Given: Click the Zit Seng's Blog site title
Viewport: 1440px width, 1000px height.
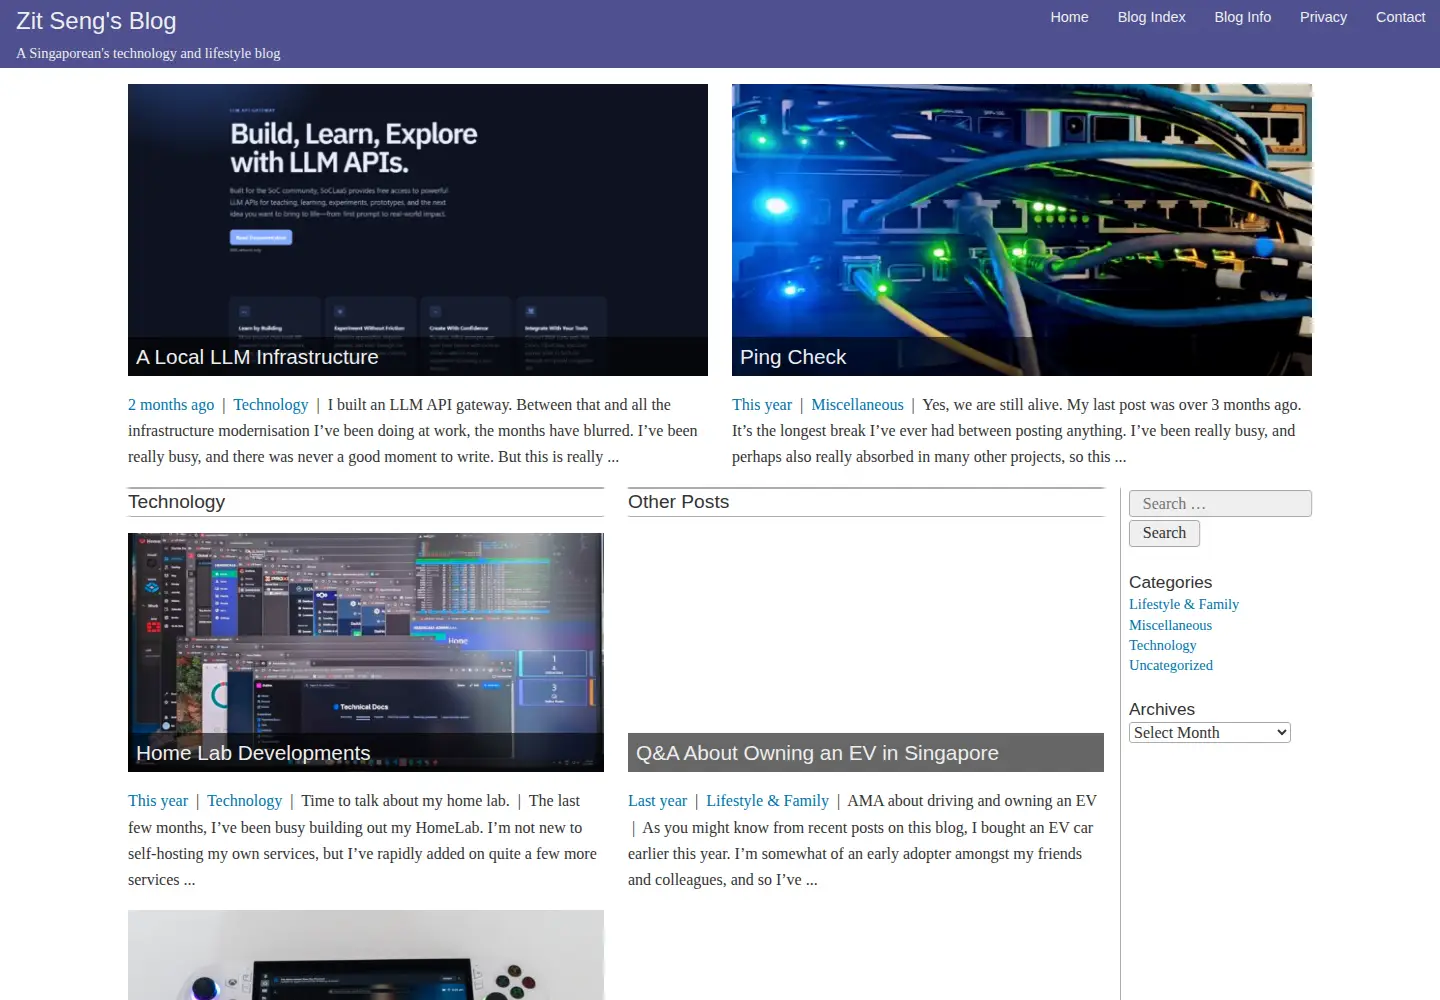Looking at the screenshot, I should [x=96, y=21].
